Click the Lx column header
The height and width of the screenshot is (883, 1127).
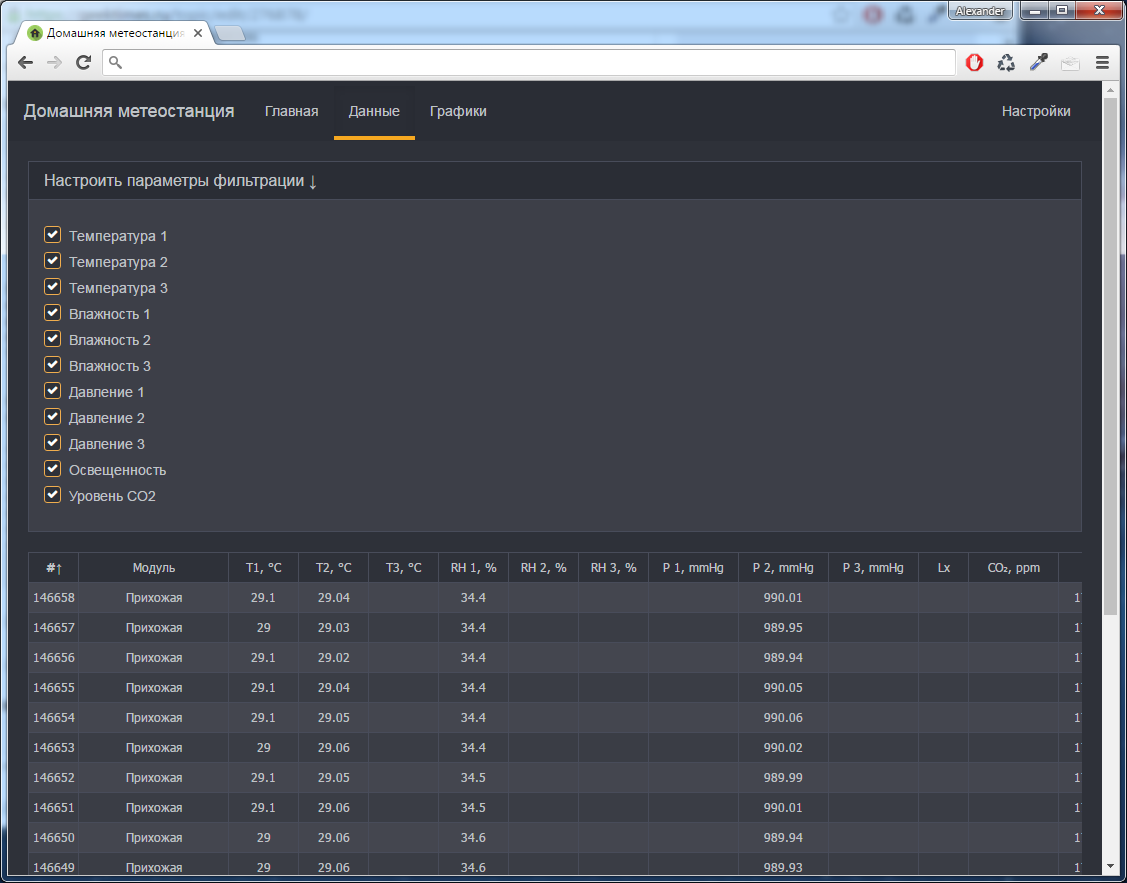(944, 568)
